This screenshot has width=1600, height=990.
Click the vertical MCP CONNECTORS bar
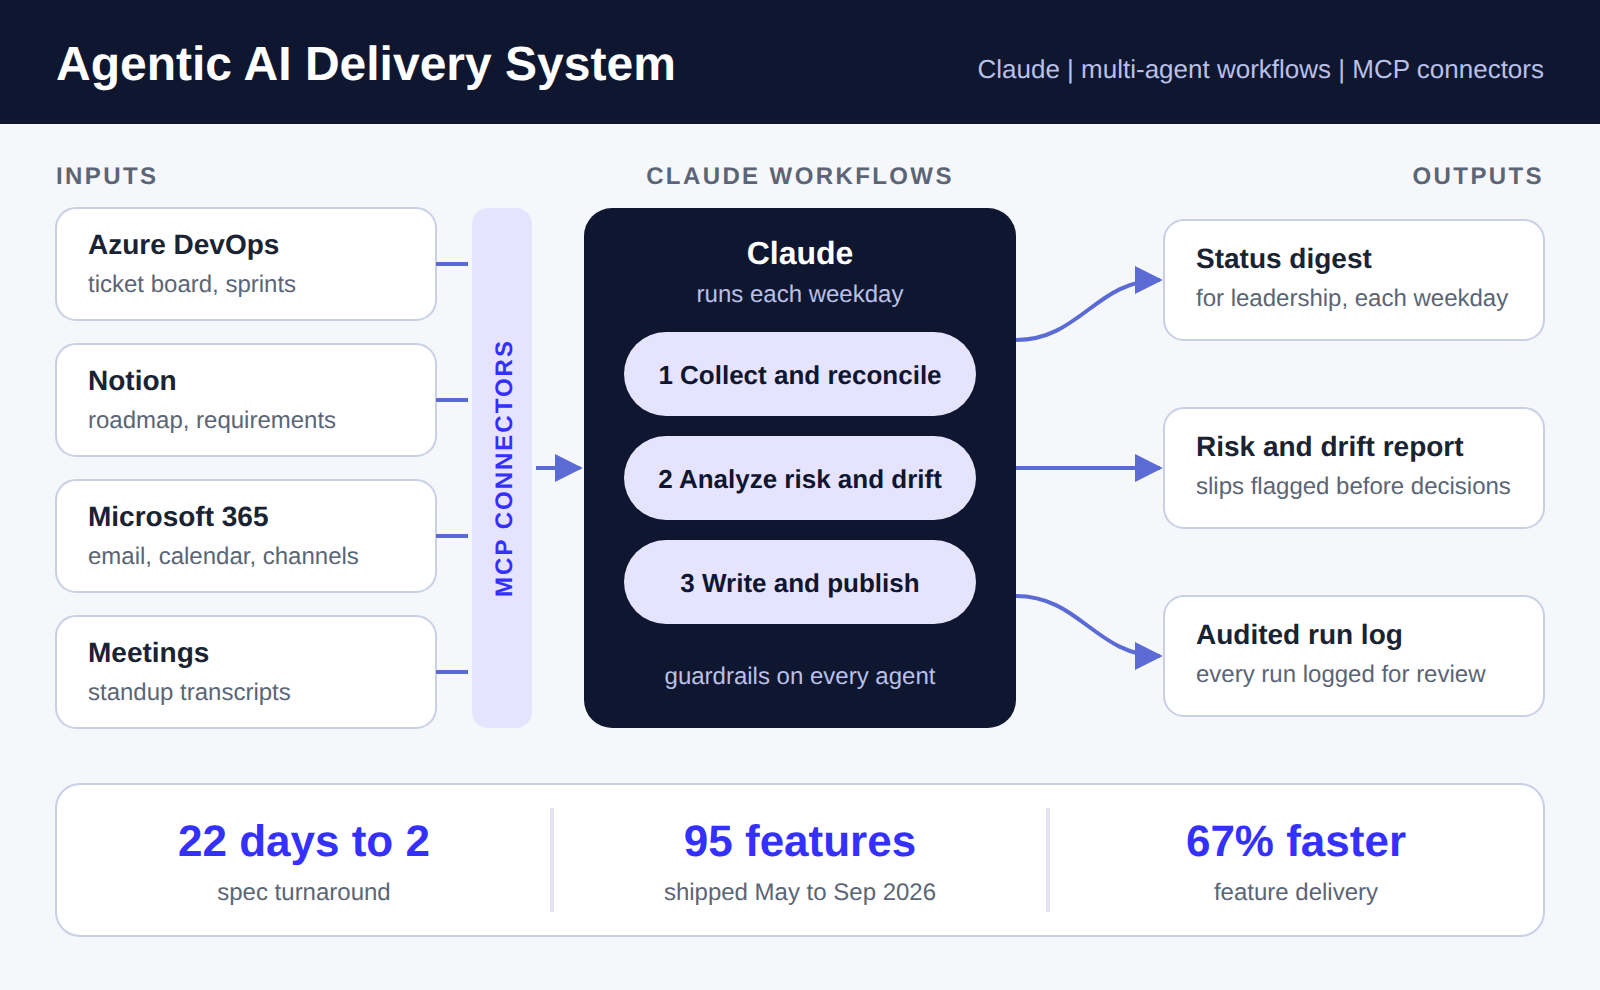pyautogui.click(x=502, y=468)
